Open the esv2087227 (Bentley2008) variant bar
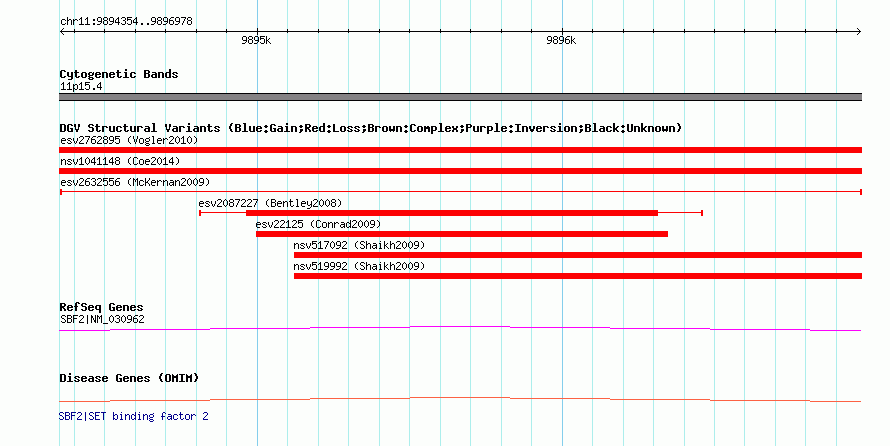The height and width of the screenshot is (446, 890). tap(451, 213)
